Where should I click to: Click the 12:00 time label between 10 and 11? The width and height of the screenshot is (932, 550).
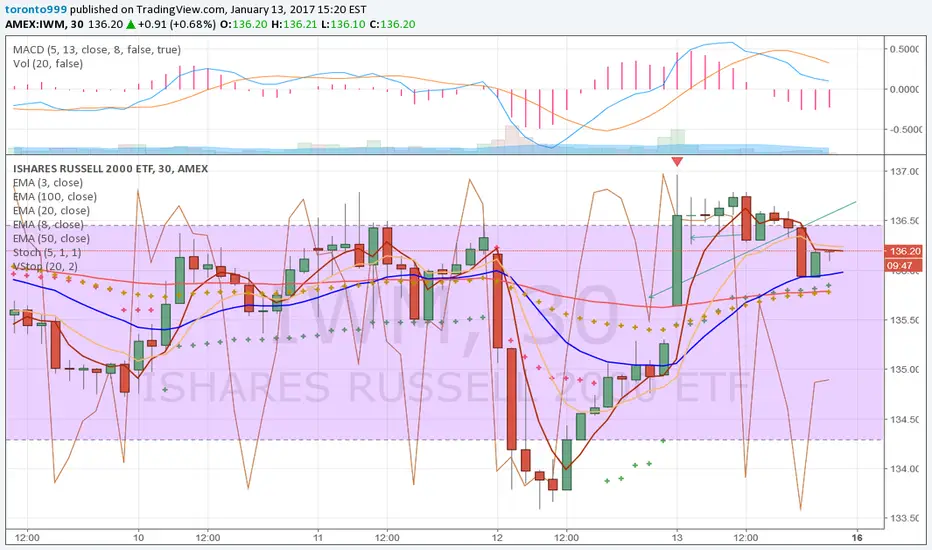(x=207, y=538)
